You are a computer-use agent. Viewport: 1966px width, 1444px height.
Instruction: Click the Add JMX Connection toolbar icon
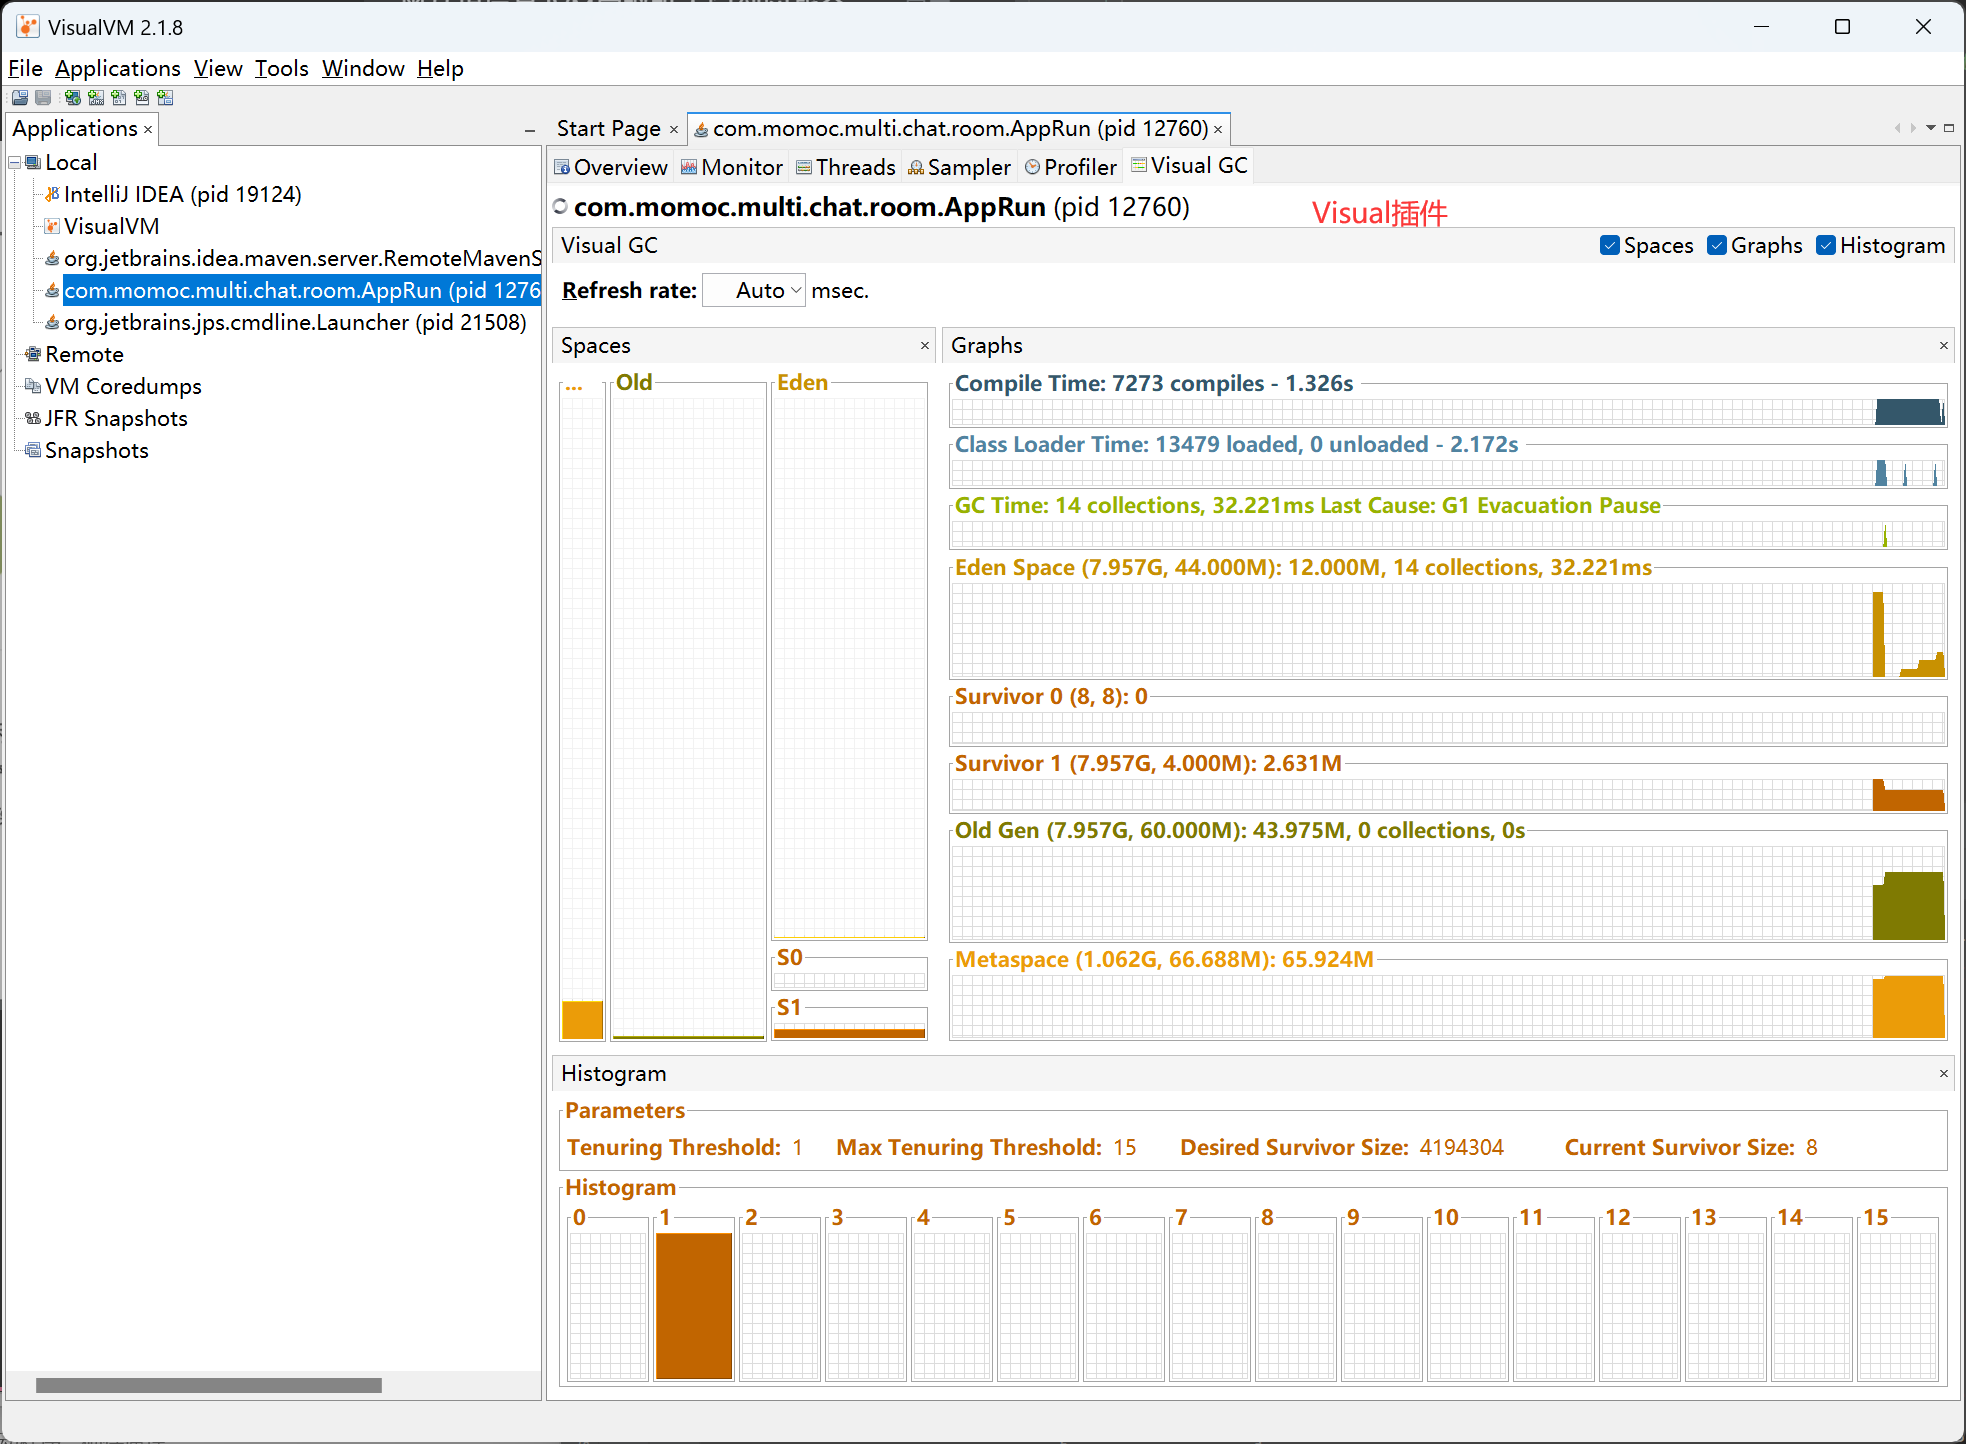[x=96, y=97]
